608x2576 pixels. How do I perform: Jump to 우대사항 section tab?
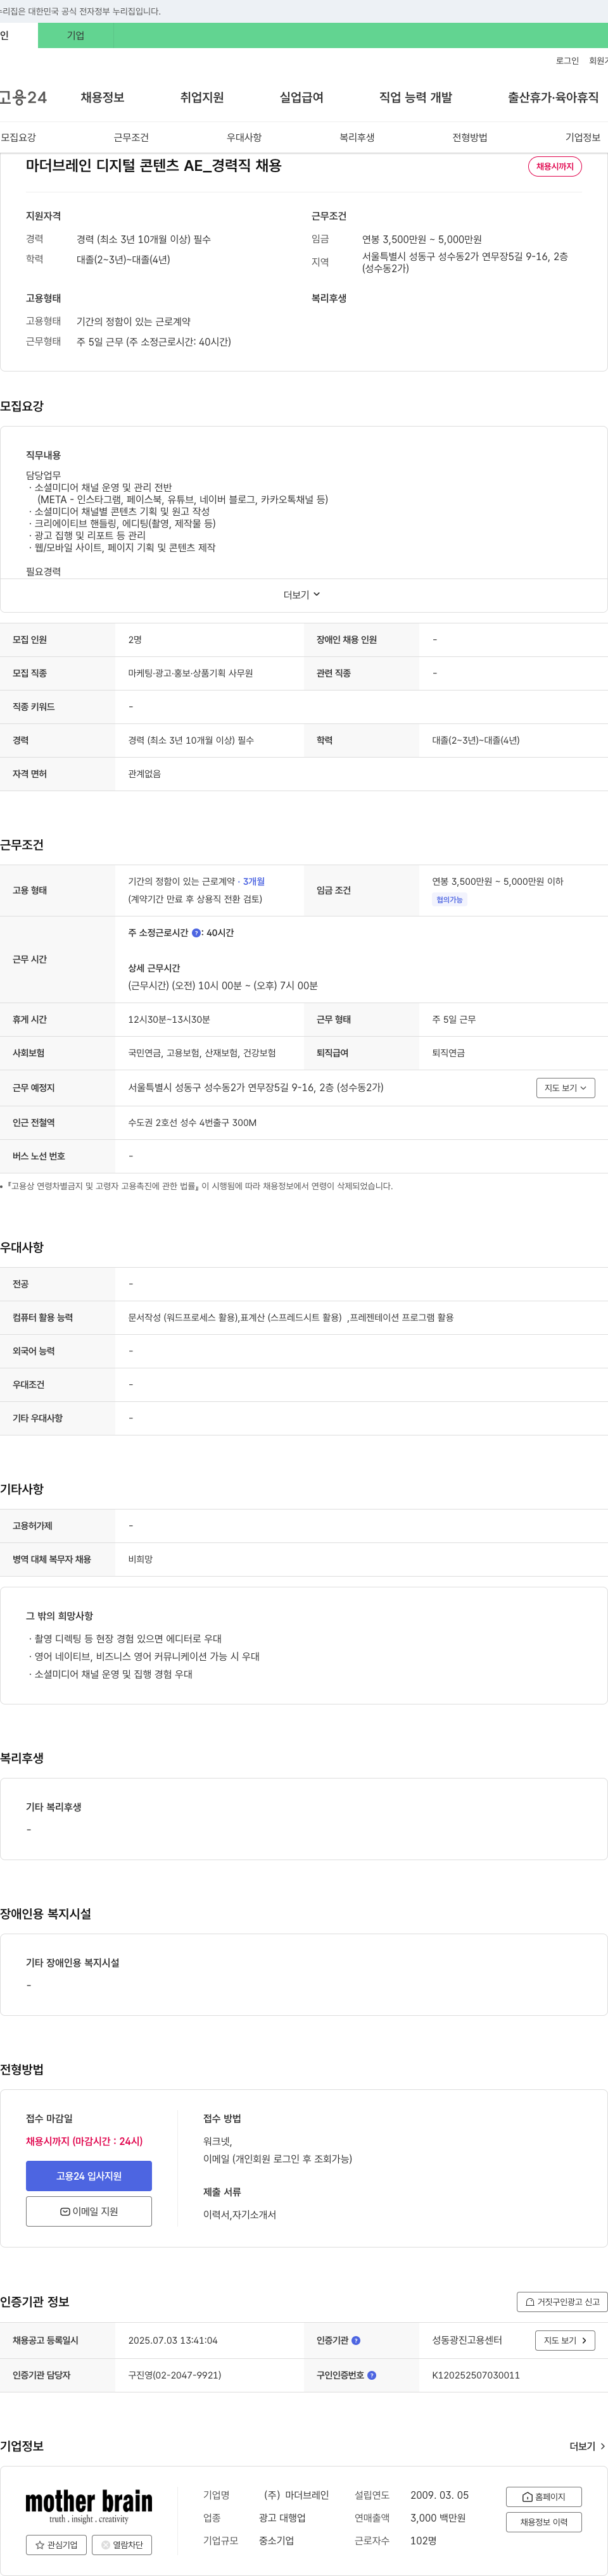tap(244, 138)
